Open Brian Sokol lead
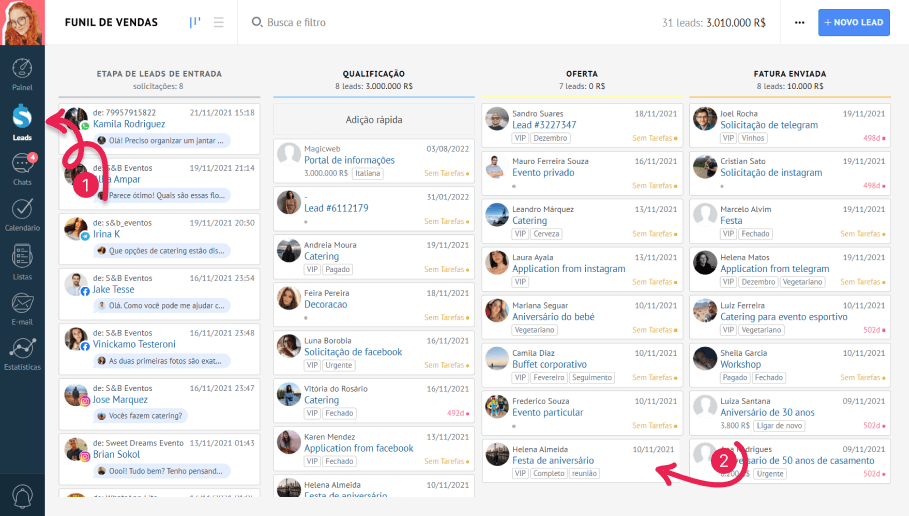Viewport: 909px width, 516px height. 117,455
